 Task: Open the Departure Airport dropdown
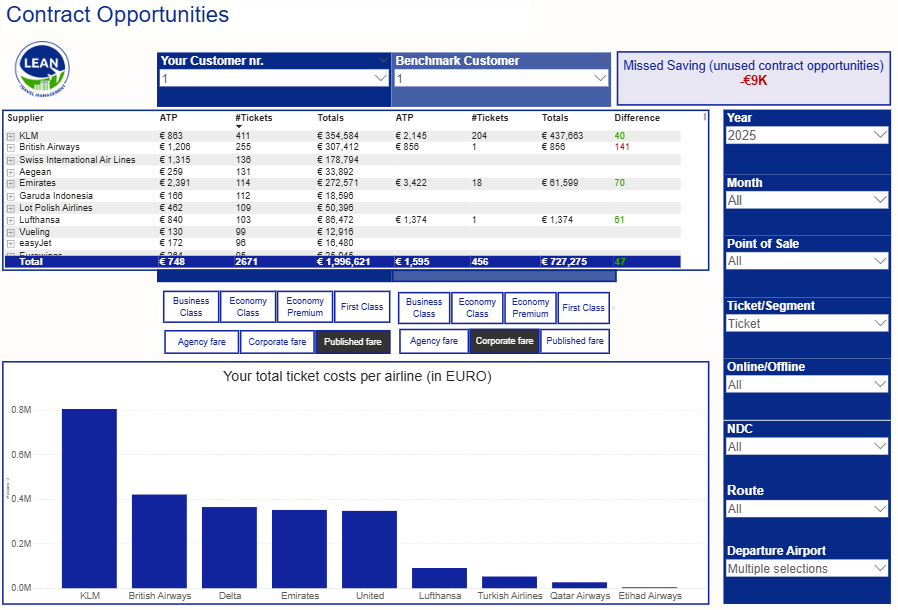pos(806,568)
